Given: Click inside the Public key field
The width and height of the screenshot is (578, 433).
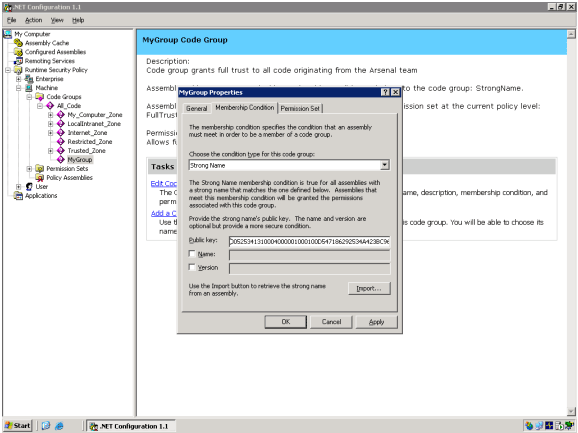Looking at the screenshot, I should click(309, 241).
